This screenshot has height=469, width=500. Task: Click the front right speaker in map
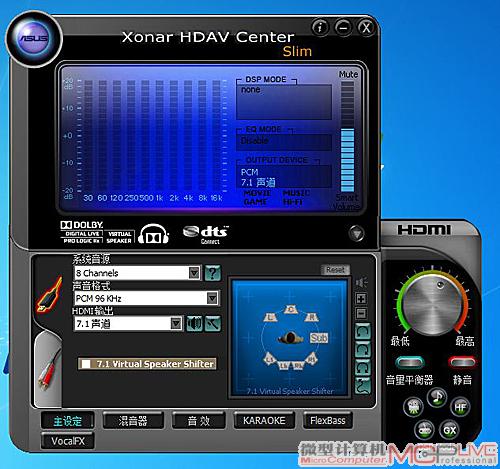click(x=311, y=317)
